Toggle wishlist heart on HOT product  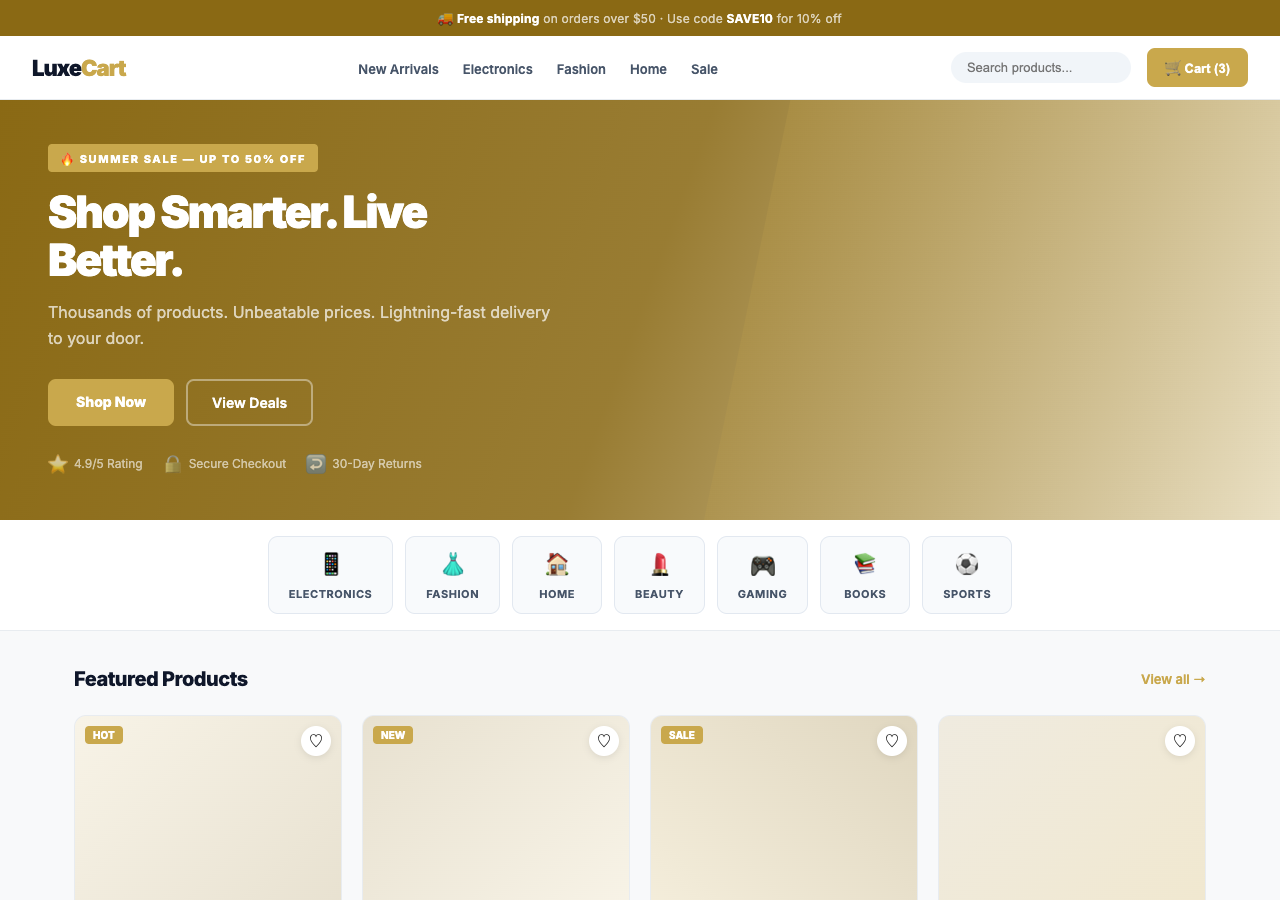pyautogui.click(x=316, y=741)
